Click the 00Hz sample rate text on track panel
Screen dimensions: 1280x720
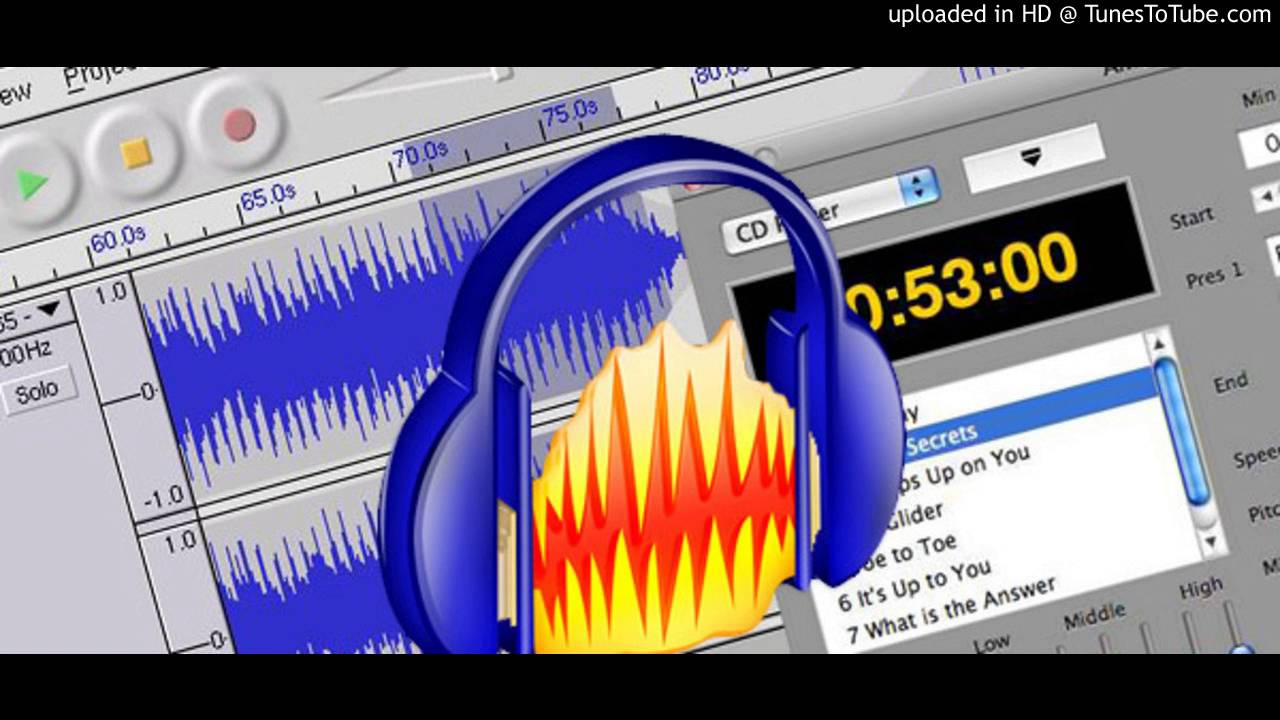pos(26,351)
